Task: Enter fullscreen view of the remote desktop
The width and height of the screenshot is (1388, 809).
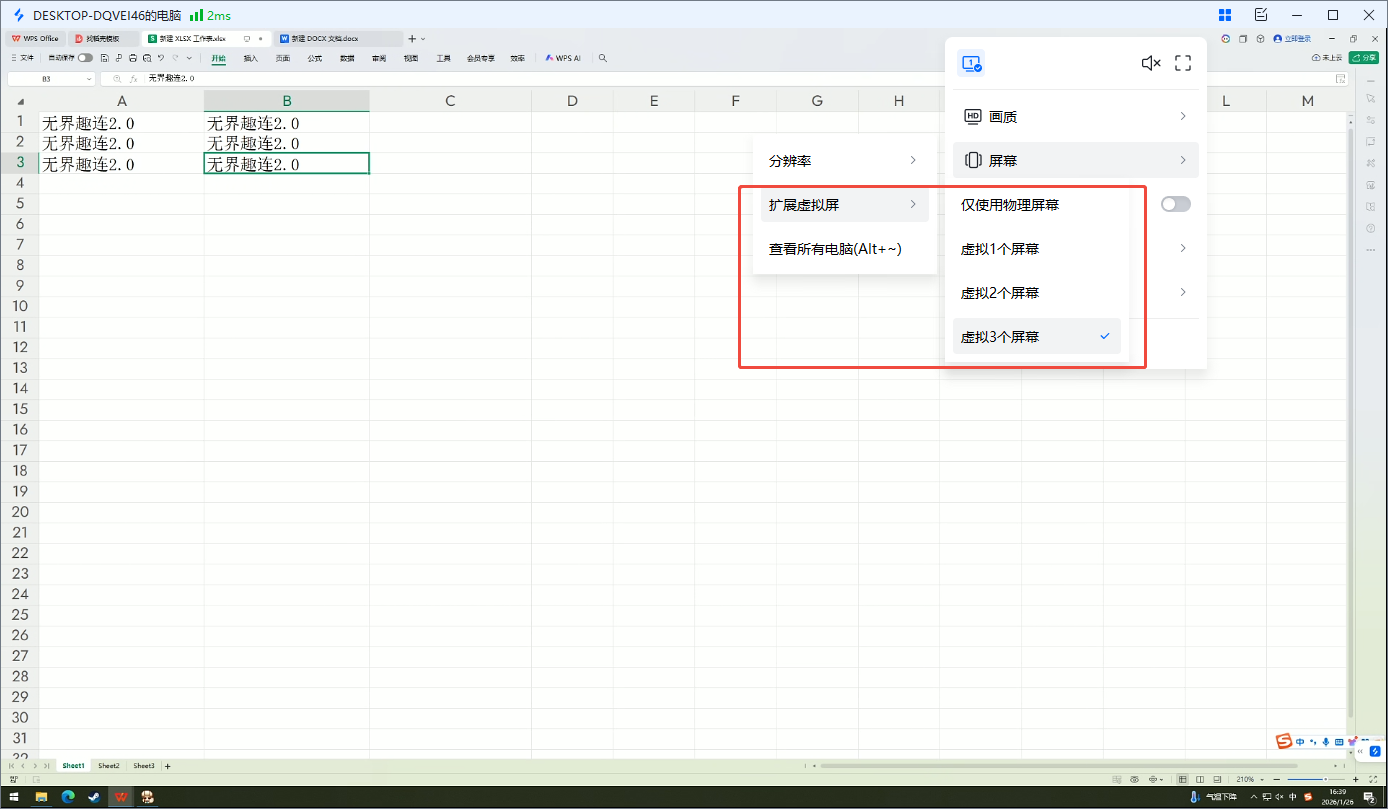Action: [x=1183, y=62]
